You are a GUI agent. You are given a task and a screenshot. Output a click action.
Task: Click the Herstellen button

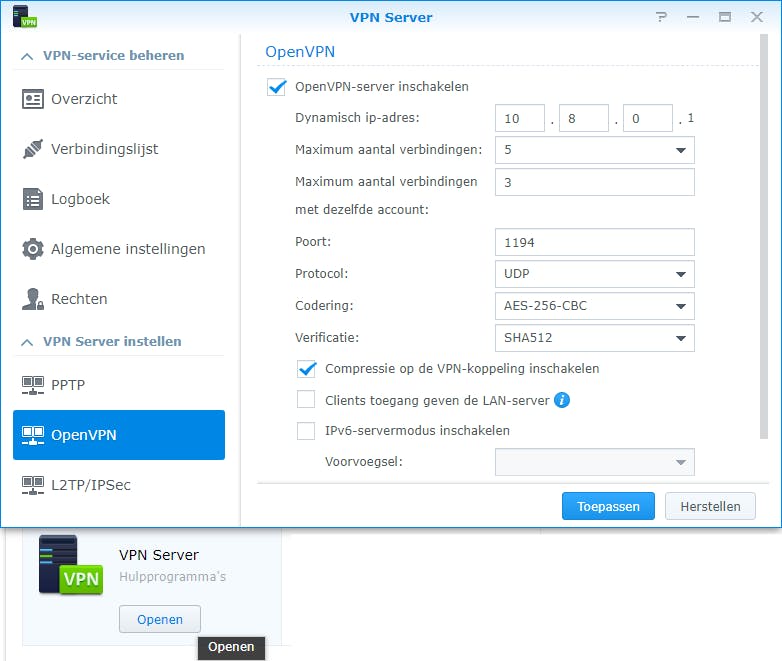pyautogui.click(x=710, y=506)
